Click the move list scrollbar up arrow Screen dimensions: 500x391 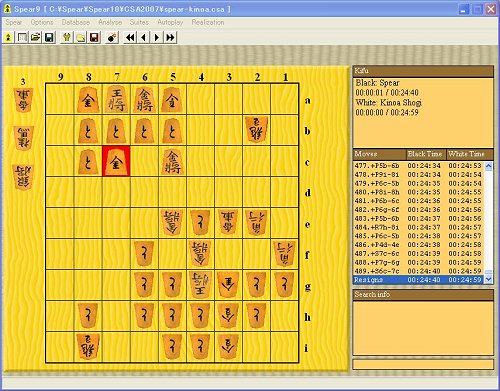[x=489, y=166]
